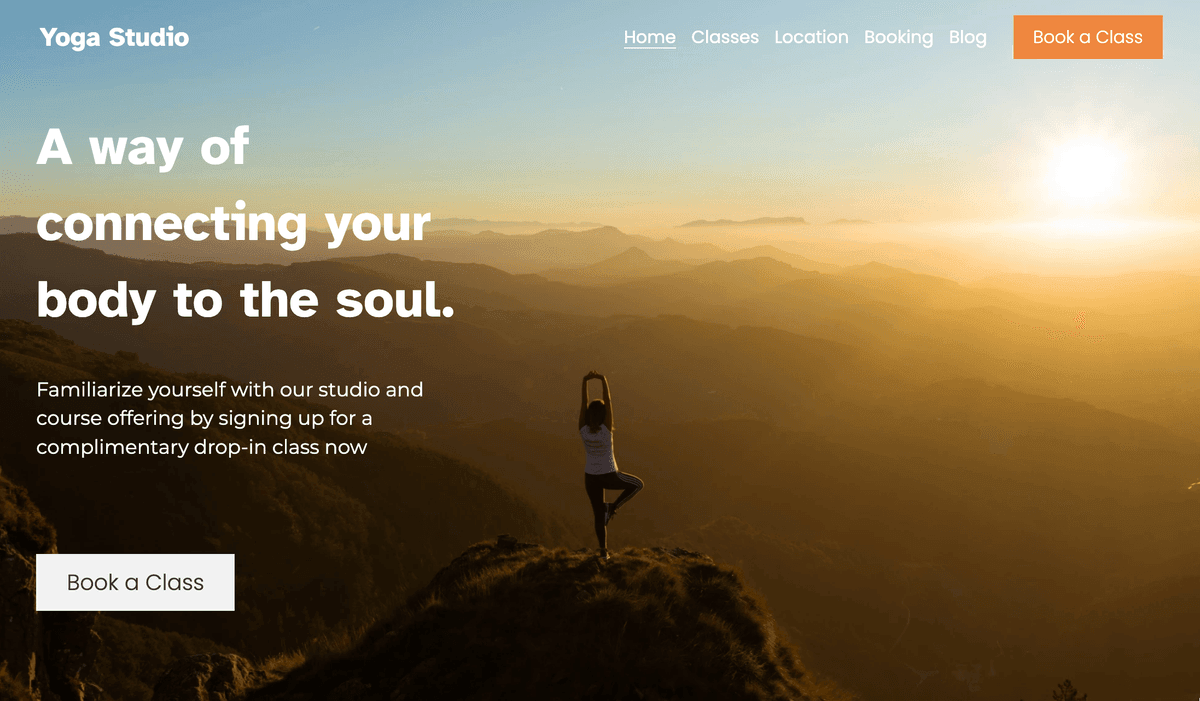Click the orange Book a Class button
The width and height of the screenshot is (1200, 701).
(x=1088, y=37)
